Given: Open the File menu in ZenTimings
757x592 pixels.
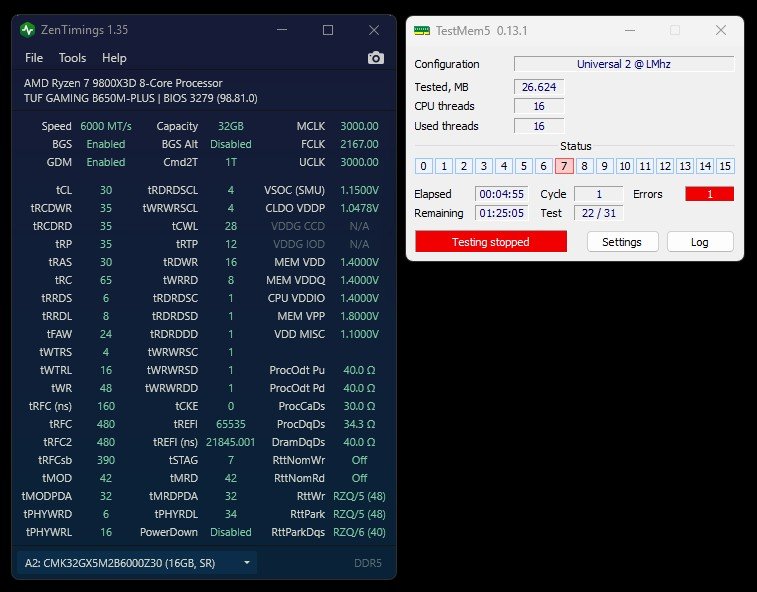Looking at the screenshot, I should tap(34, 58).
